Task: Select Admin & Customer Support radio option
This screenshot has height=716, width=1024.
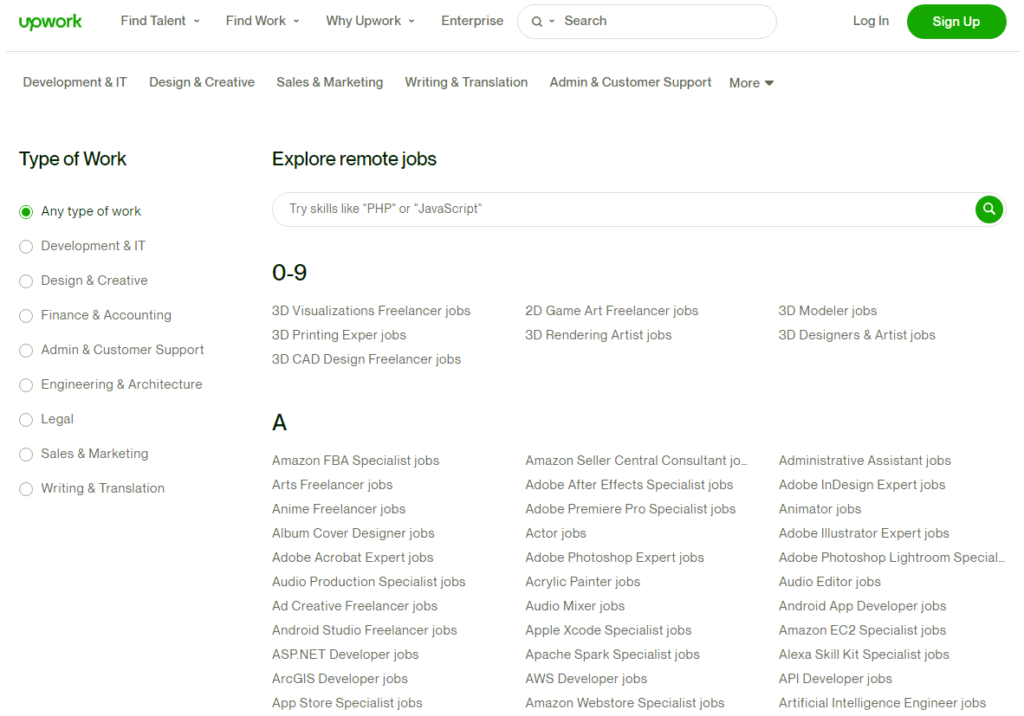Action: [x=26, y=350]
